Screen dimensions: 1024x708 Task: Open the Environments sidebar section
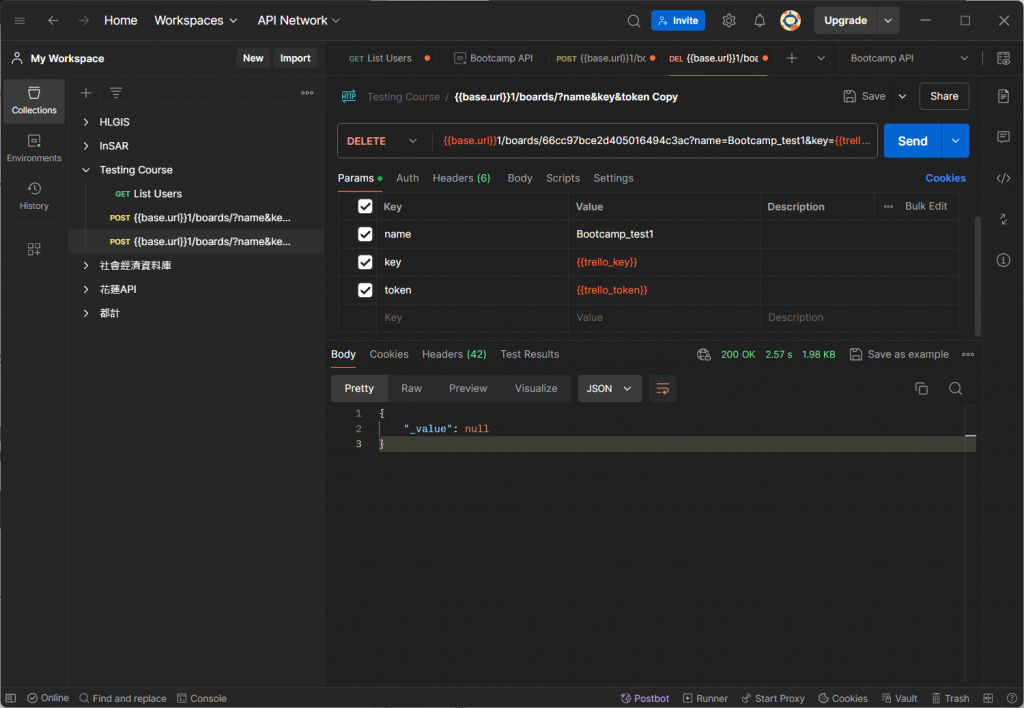click(x=34, y=148)
